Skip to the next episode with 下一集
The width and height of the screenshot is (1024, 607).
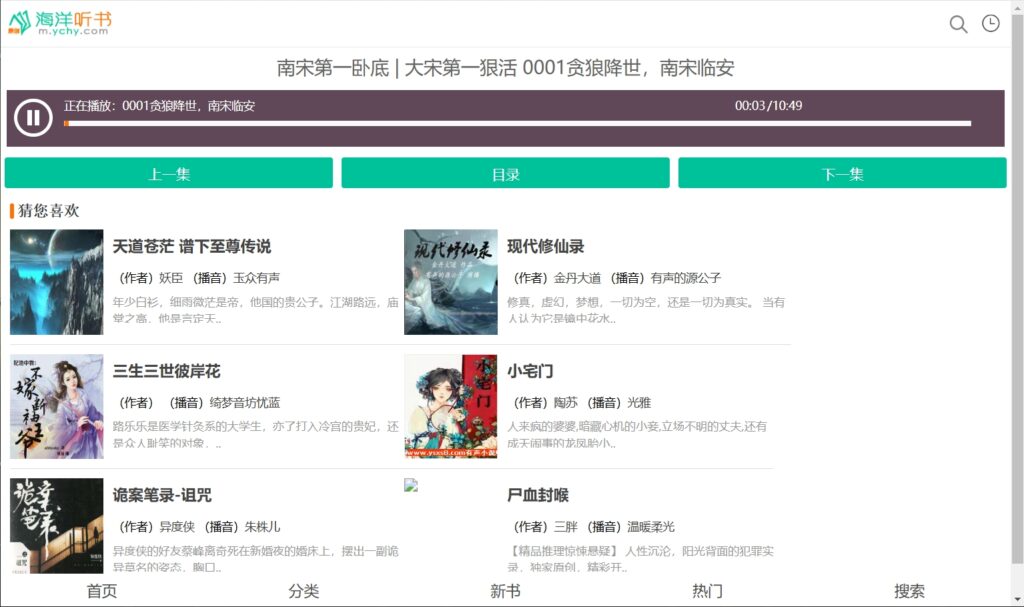pos(842,172)
